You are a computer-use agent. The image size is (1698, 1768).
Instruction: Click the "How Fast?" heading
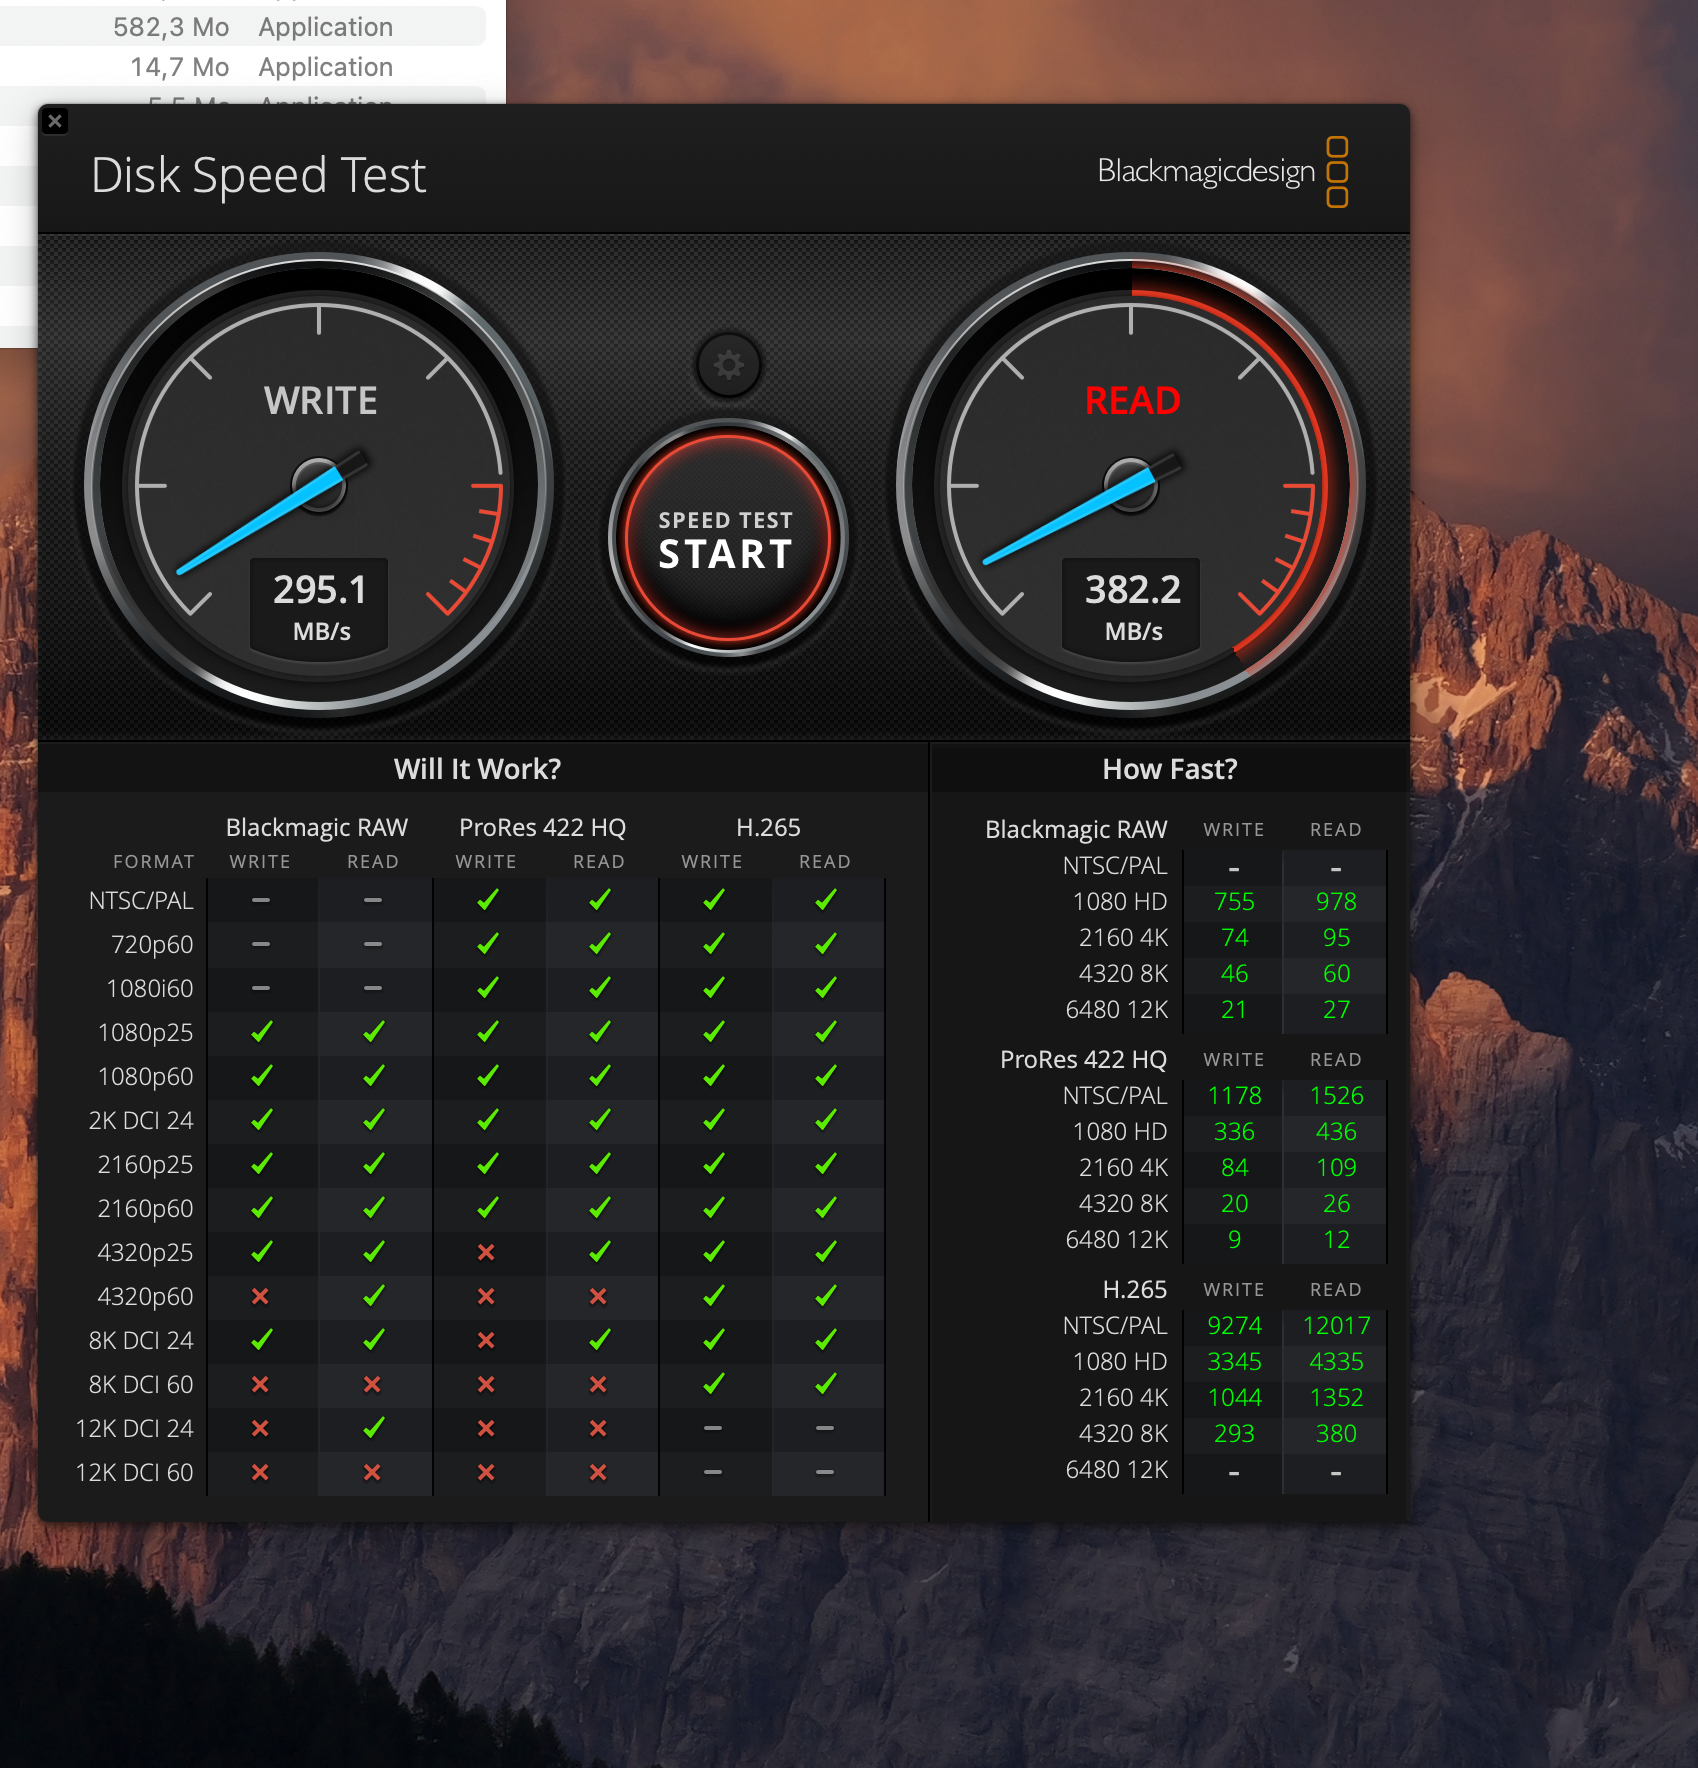click(1169, 769)
